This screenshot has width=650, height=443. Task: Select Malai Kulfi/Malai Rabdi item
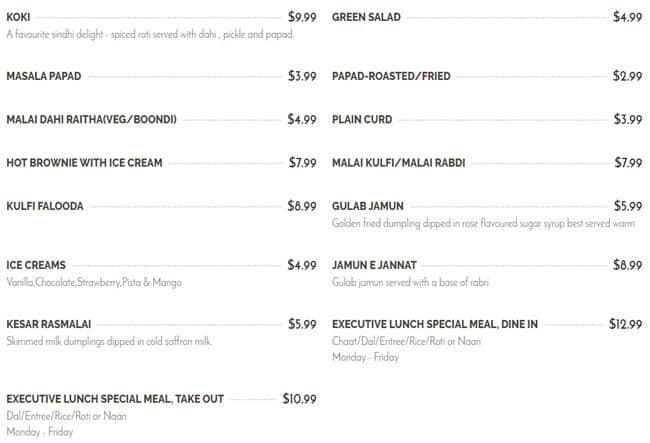pyautogui.click(x=398, y=163)
